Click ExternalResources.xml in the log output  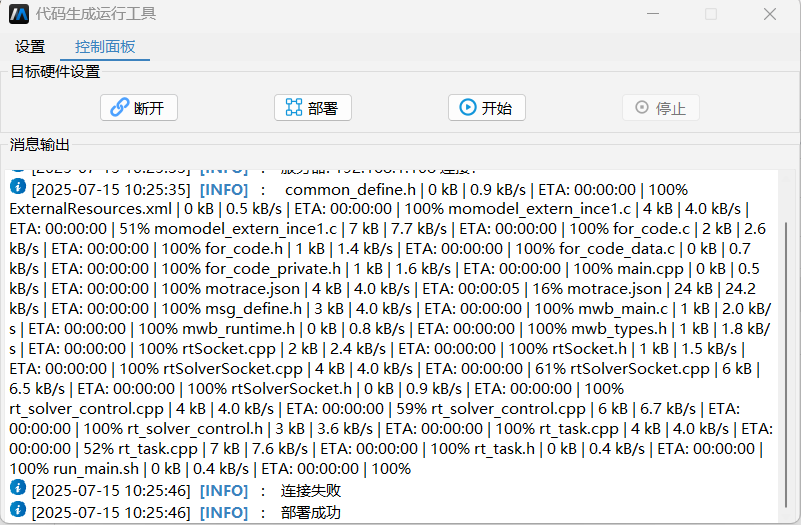click(x=91, y=209)
